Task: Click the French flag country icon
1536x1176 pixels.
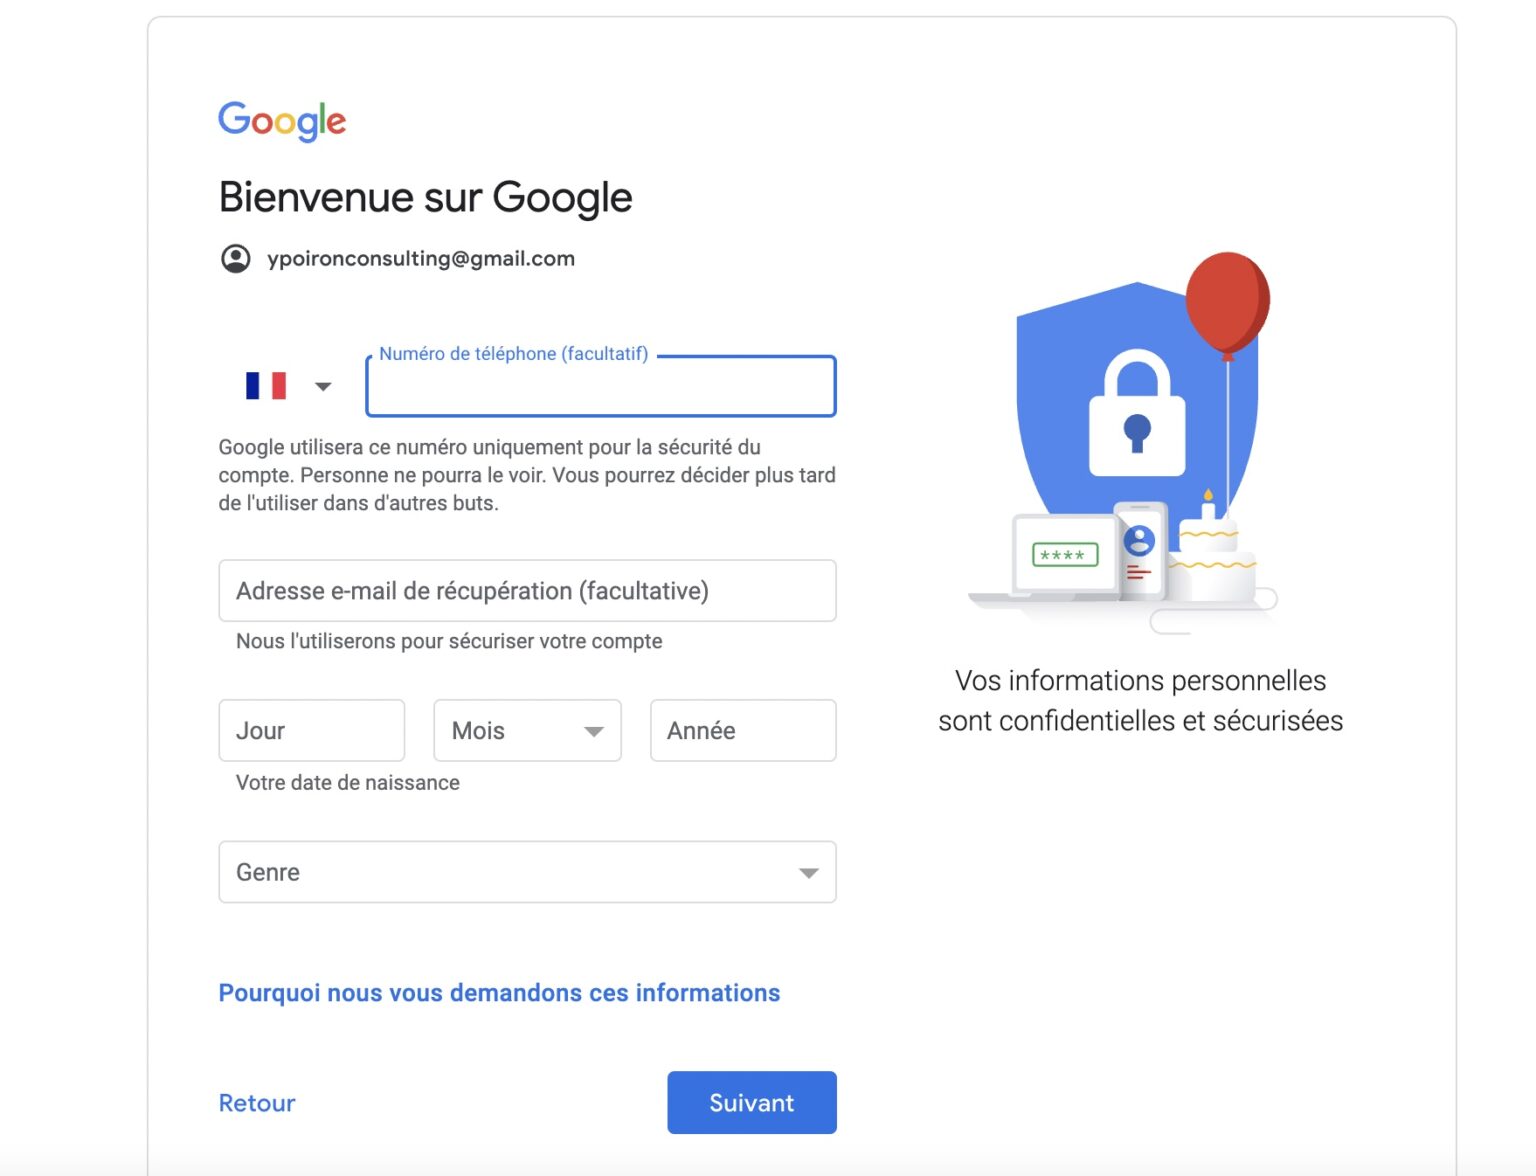Action: 265,385
